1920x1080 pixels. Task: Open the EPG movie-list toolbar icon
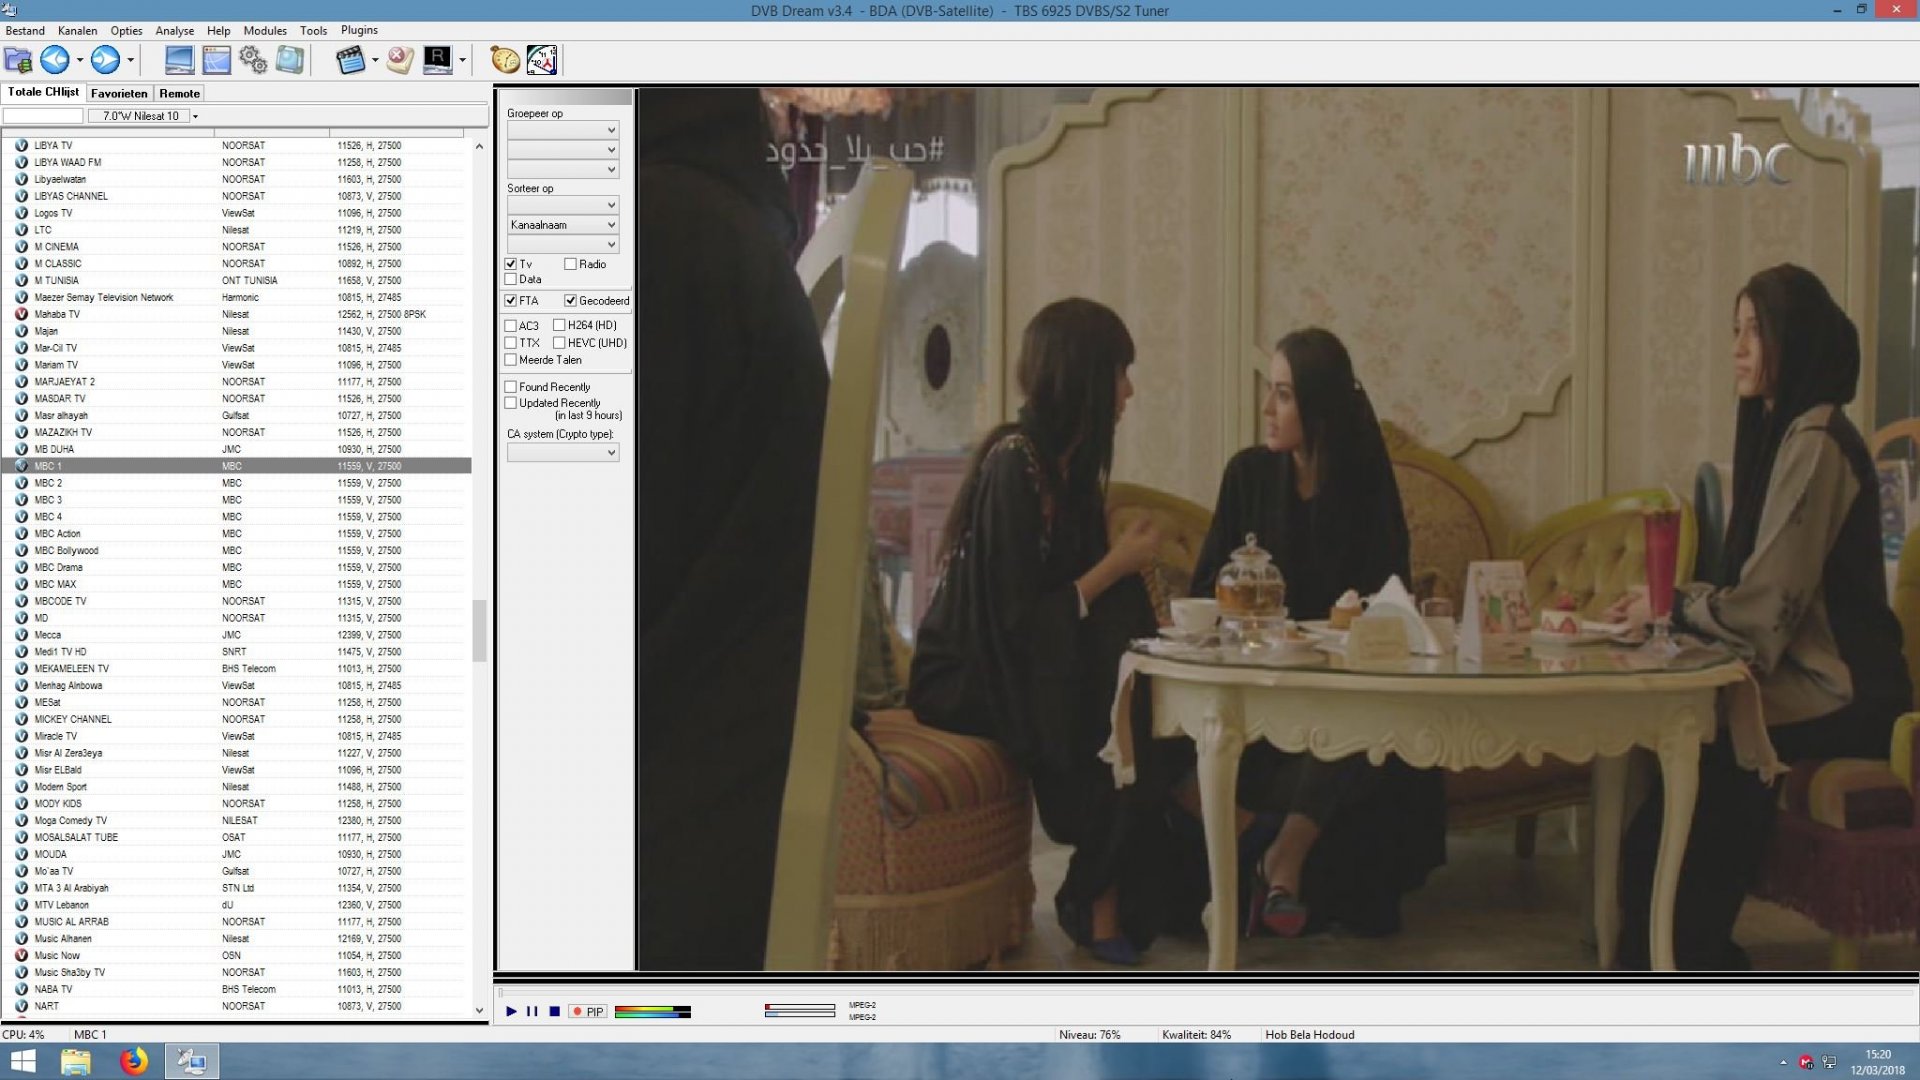350,60
